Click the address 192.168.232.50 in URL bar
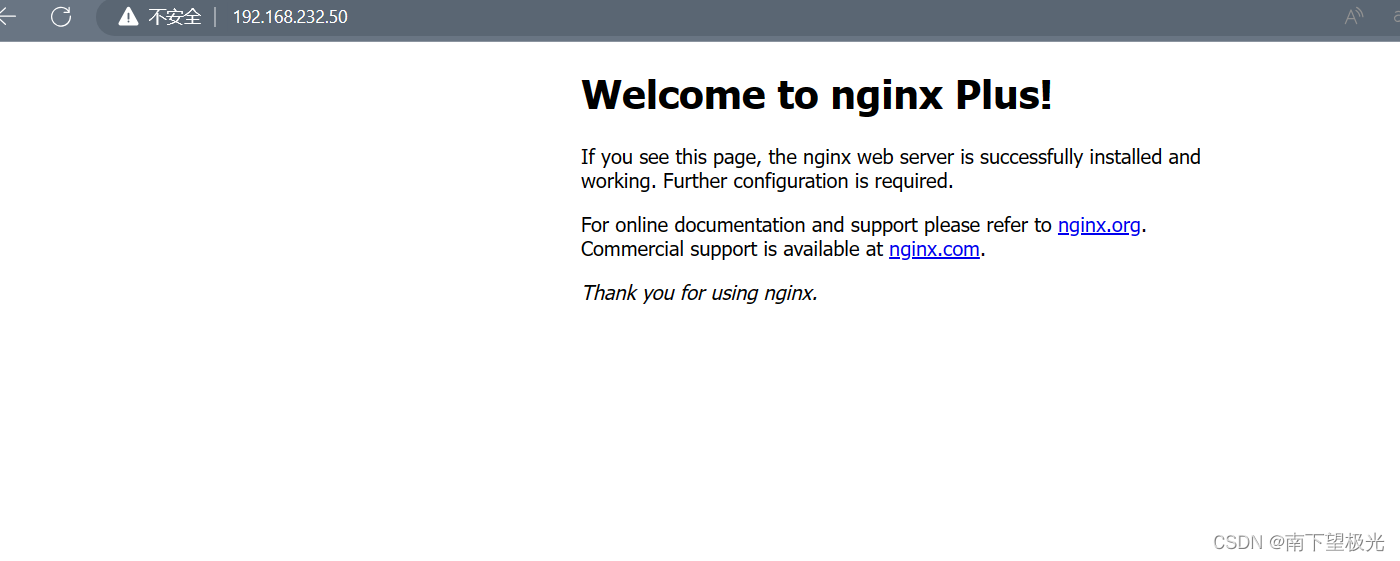 point(290,17)
